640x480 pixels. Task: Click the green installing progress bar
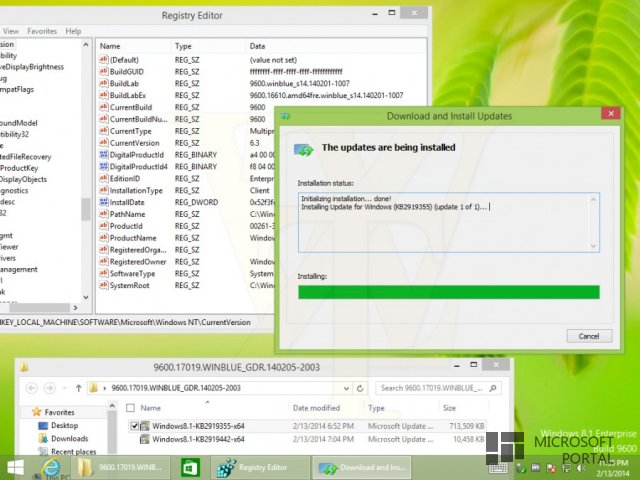449,292
